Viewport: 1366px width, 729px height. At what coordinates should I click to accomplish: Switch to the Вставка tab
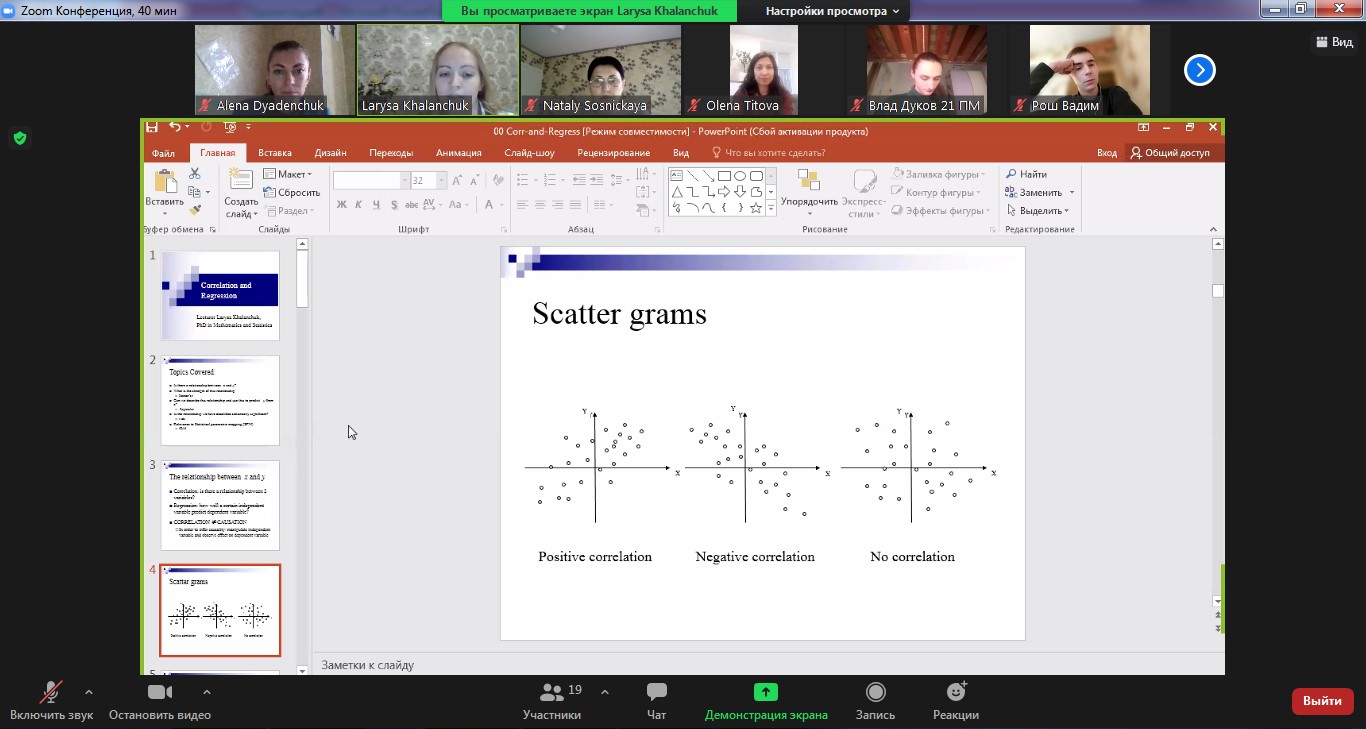[x=275, y=153]
